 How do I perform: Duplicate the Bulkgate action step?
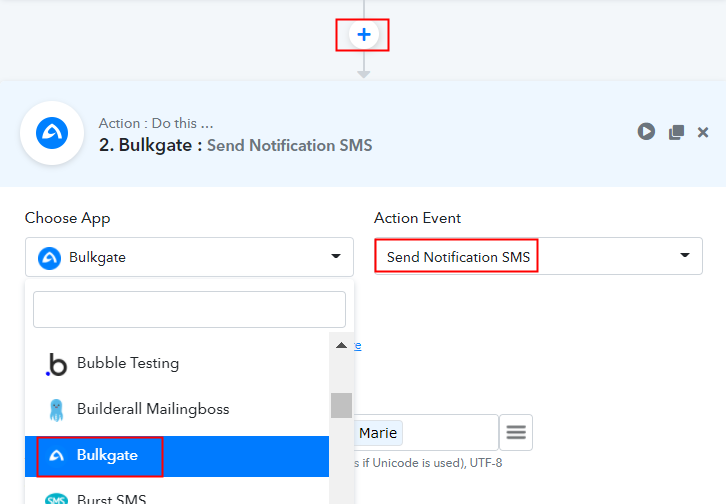676,132
